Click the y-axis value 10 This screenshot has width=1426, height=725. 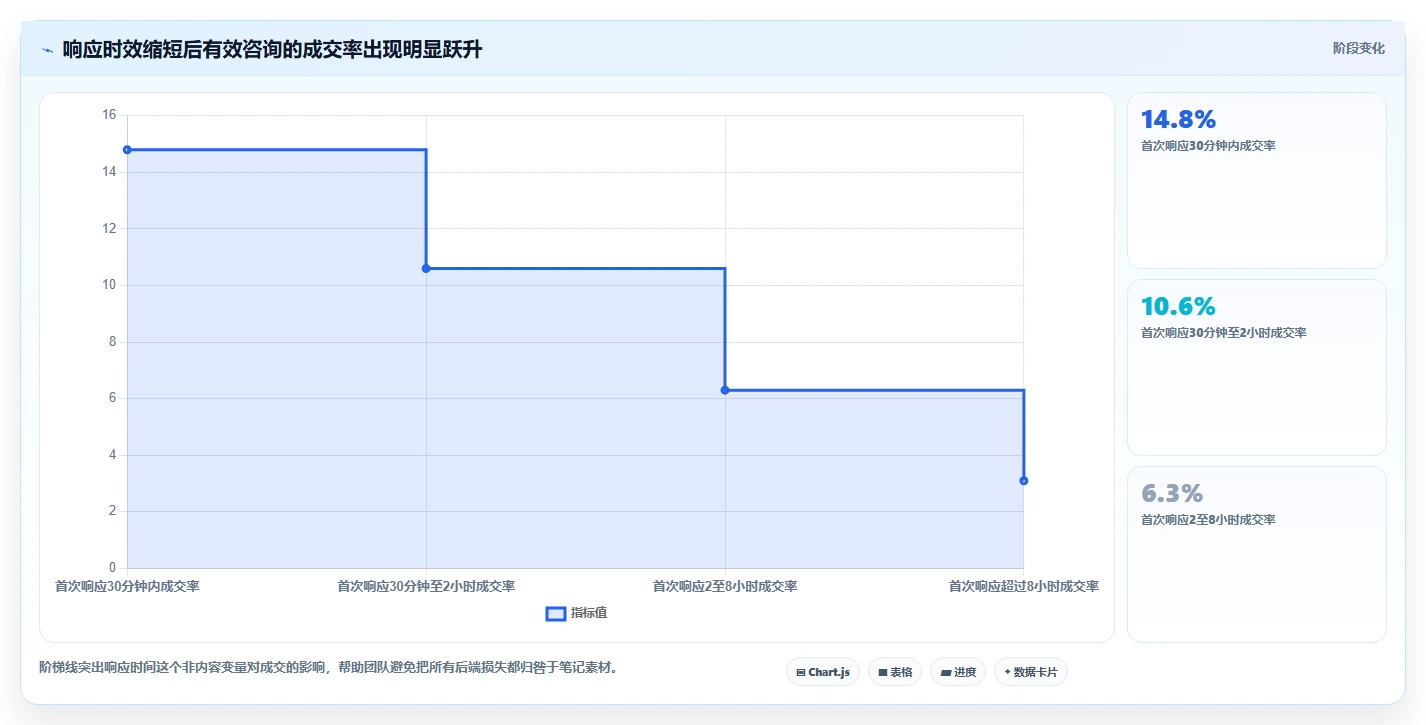coord(109,285)
